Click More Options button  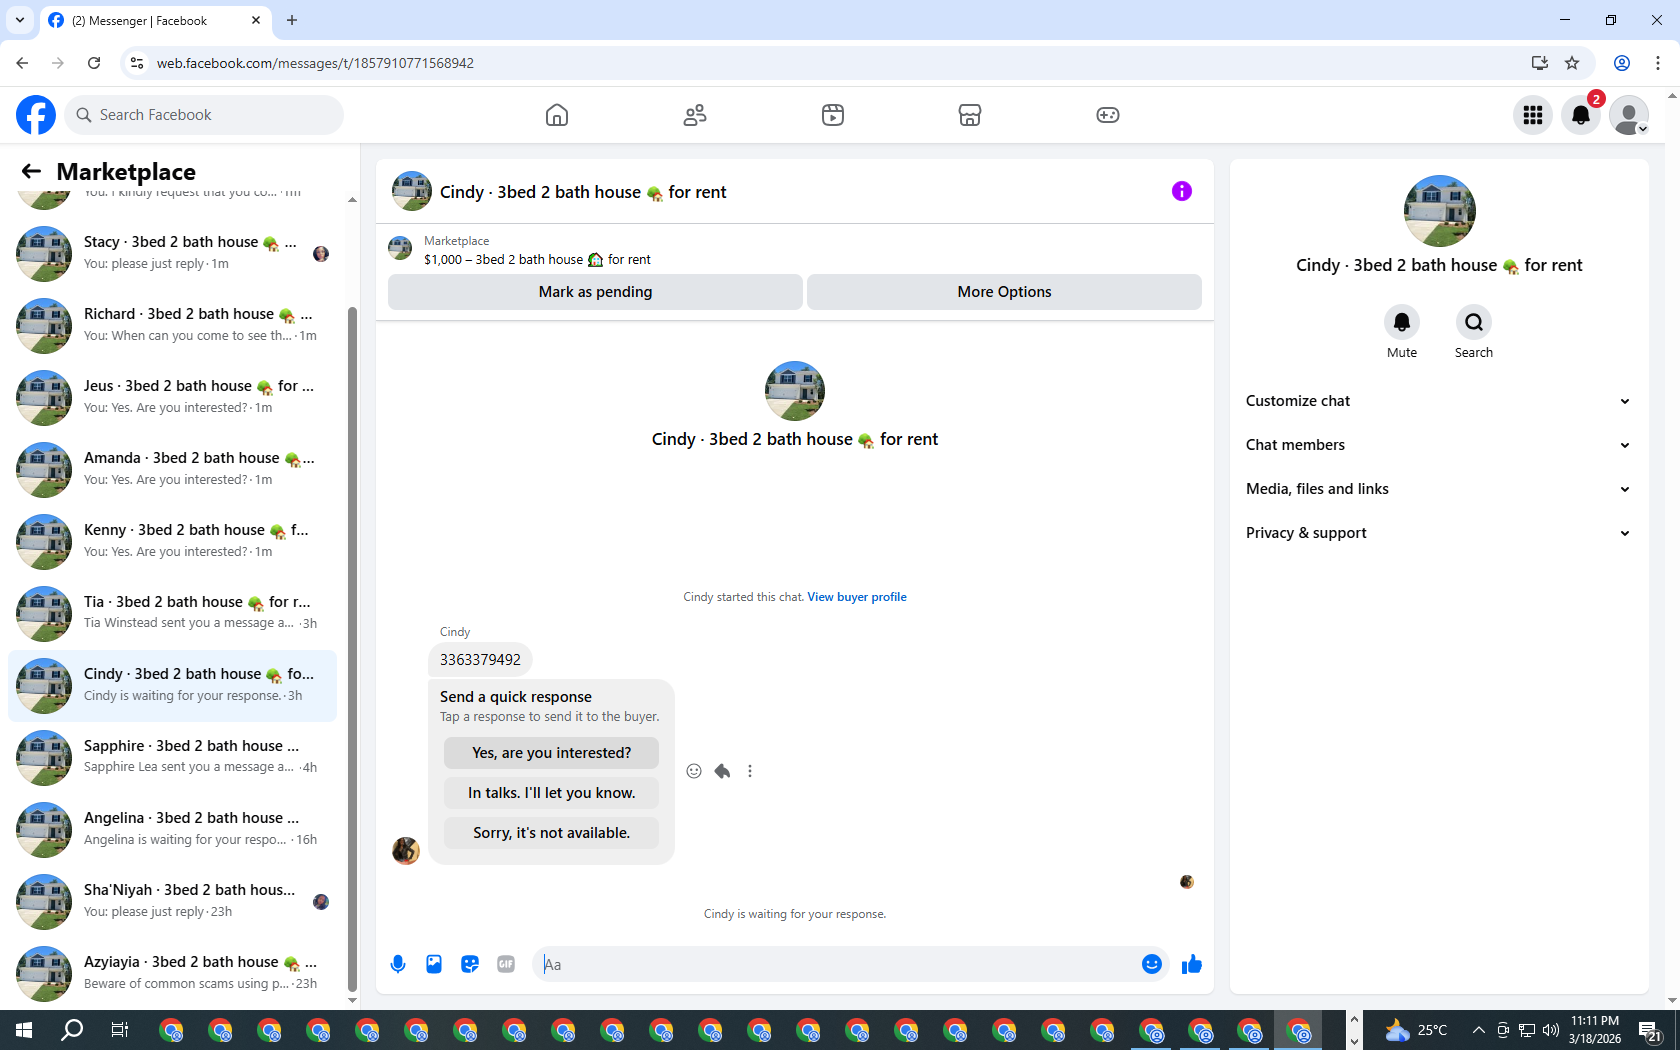tap(1004, 292)
